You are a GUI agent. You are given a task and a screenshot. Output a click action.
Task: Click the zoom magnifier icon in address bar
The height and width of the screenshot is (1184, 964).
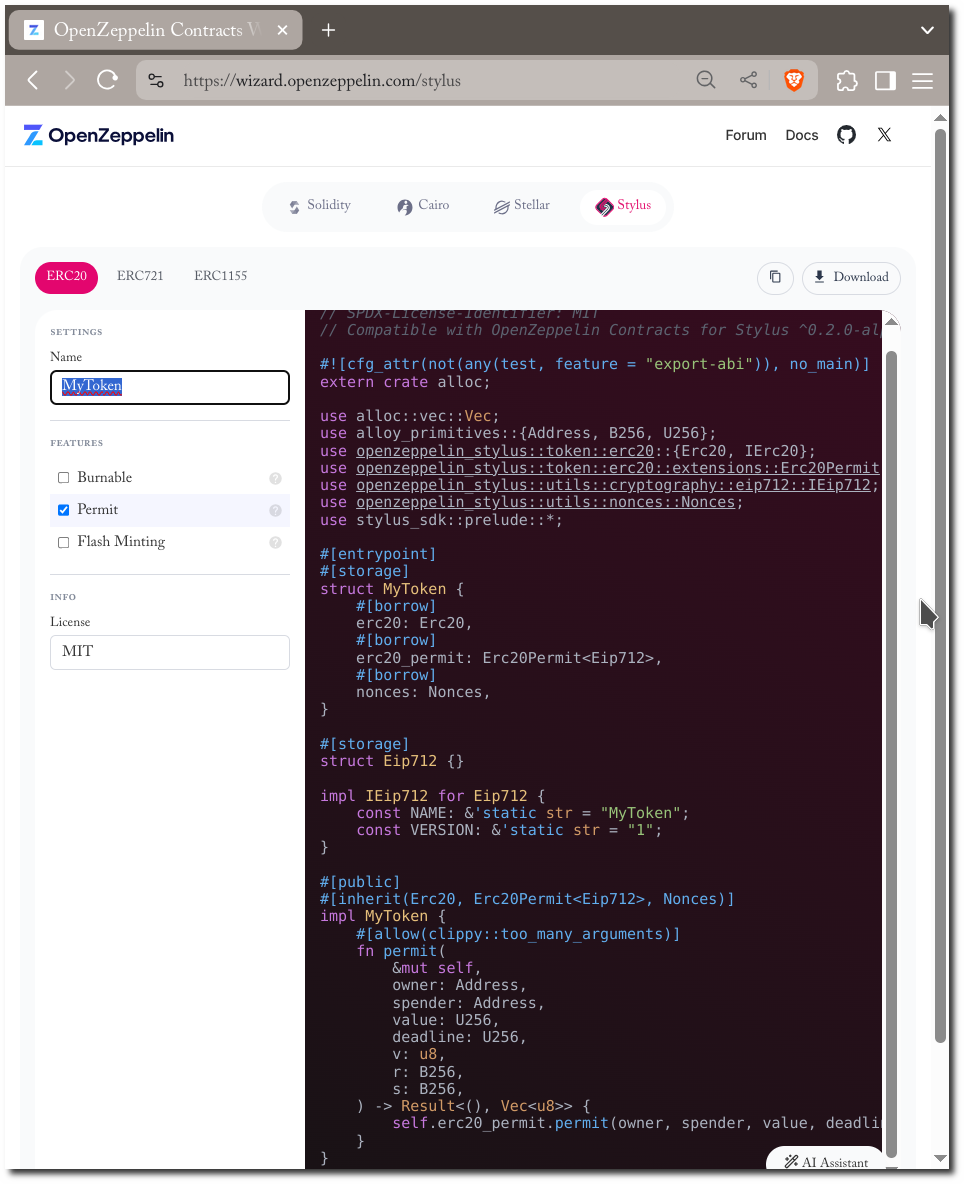(x=706, y=80)
